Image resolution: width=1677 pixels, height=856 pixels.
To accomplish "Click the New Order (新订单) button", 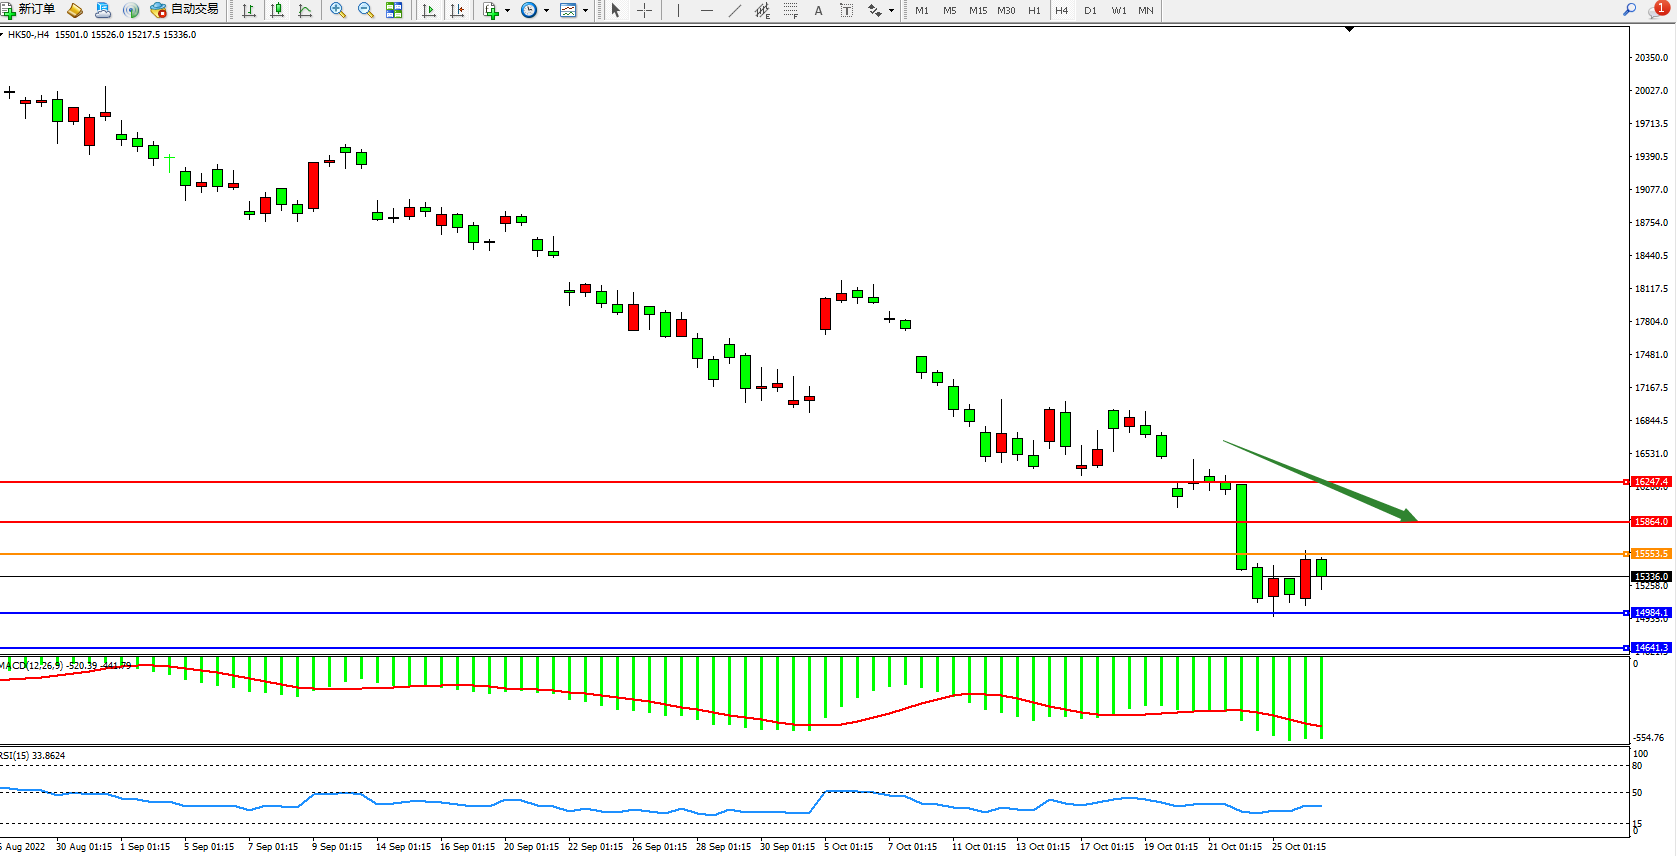I will tap(28, 10).
